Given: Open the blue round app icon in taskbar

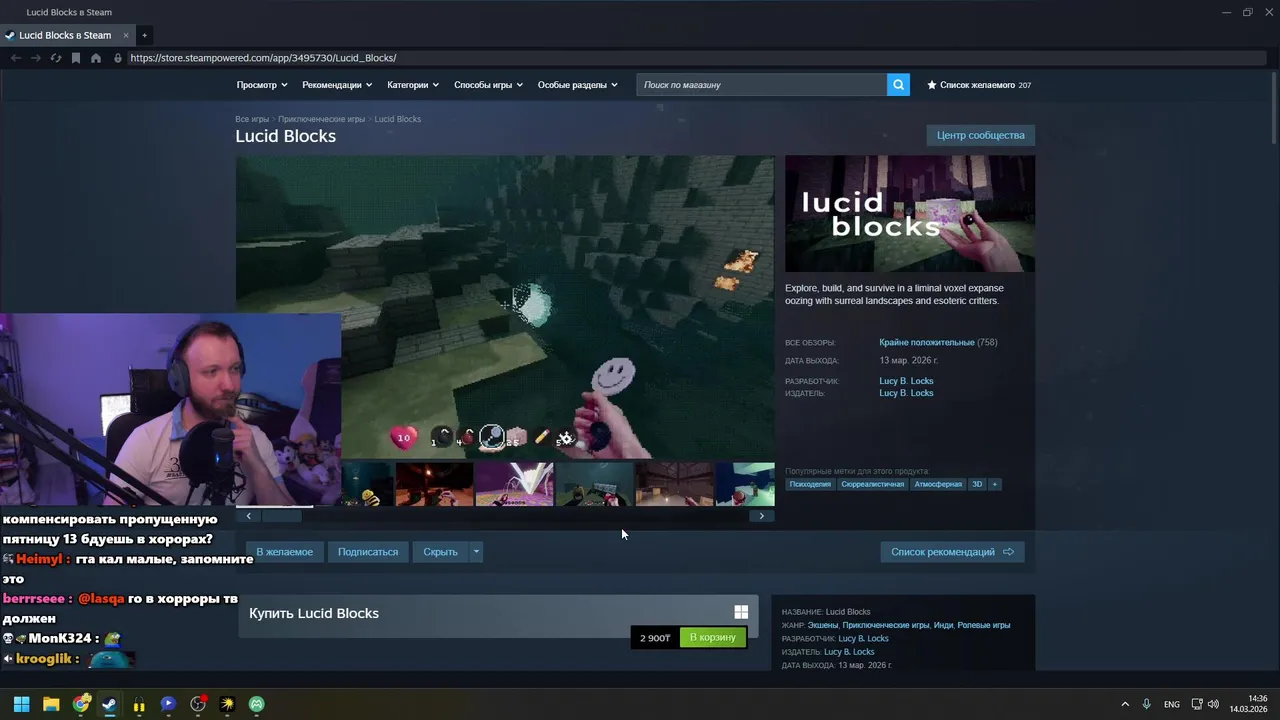Looking at the screenshot, I should click(168, 704).
